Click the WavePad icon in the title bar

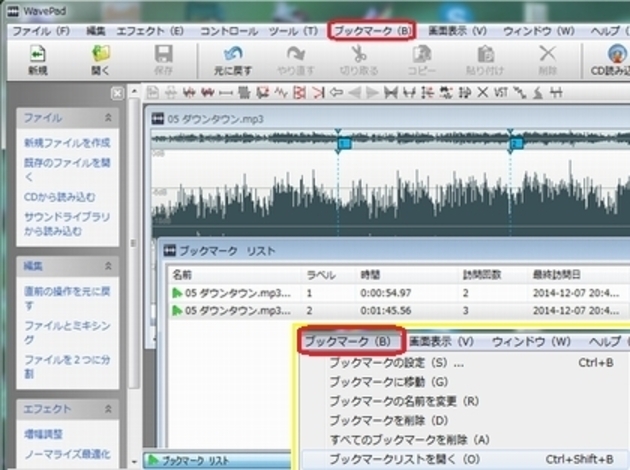coord(13,11)
